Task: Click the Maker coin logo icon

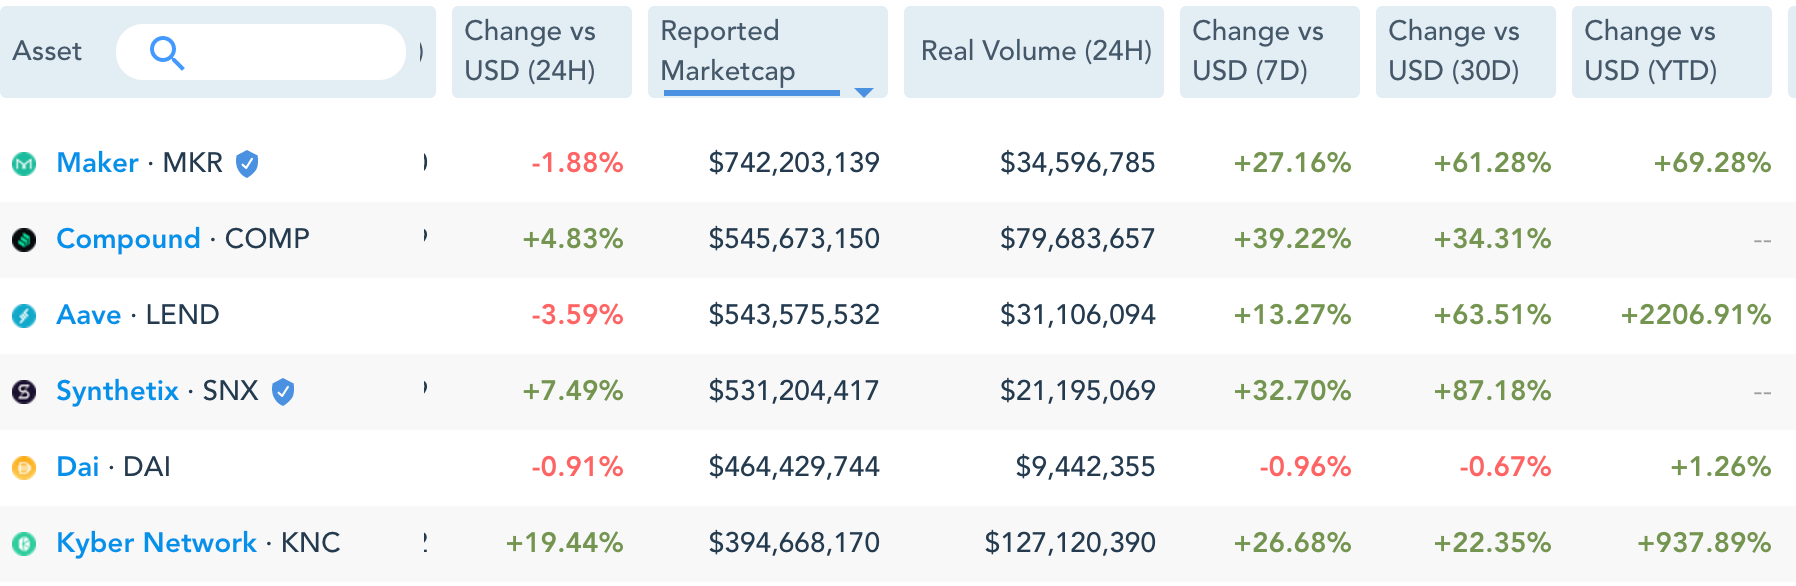Action: pyautogui.click(x=24, y=163)
